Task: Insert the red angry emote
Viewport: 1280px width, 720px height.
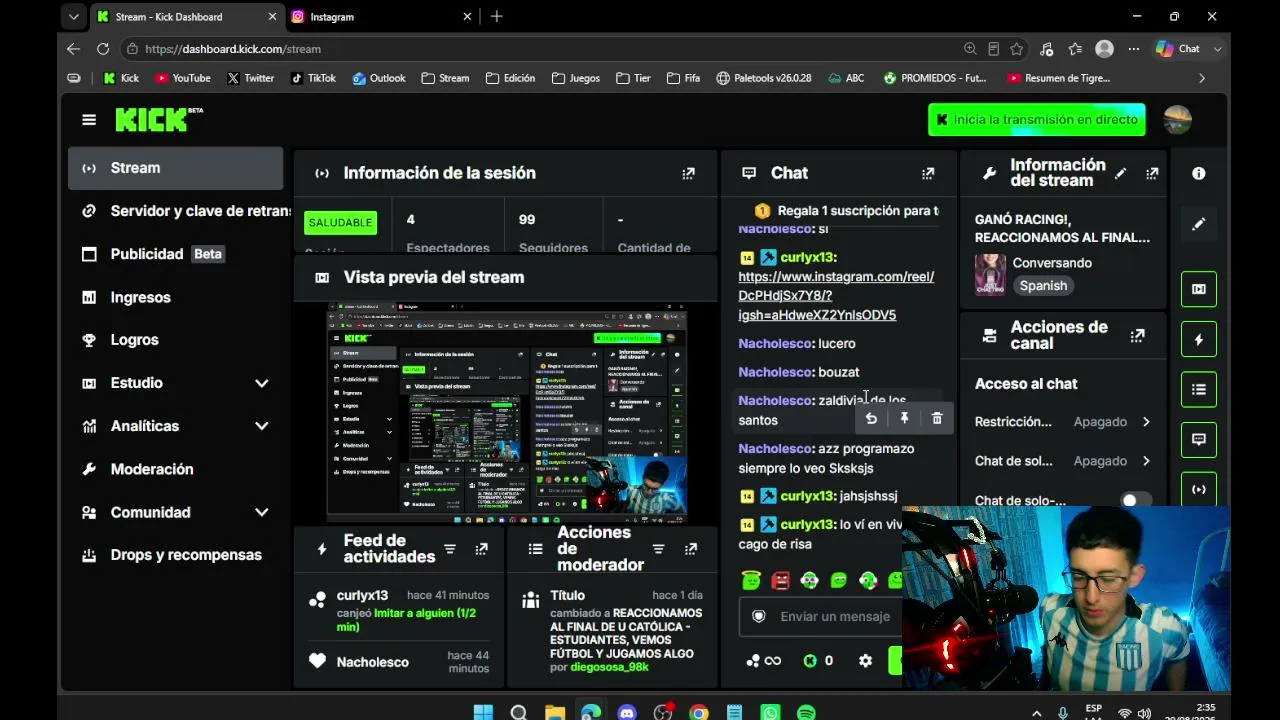Action: pyautogui.click(x=780, y=580)
